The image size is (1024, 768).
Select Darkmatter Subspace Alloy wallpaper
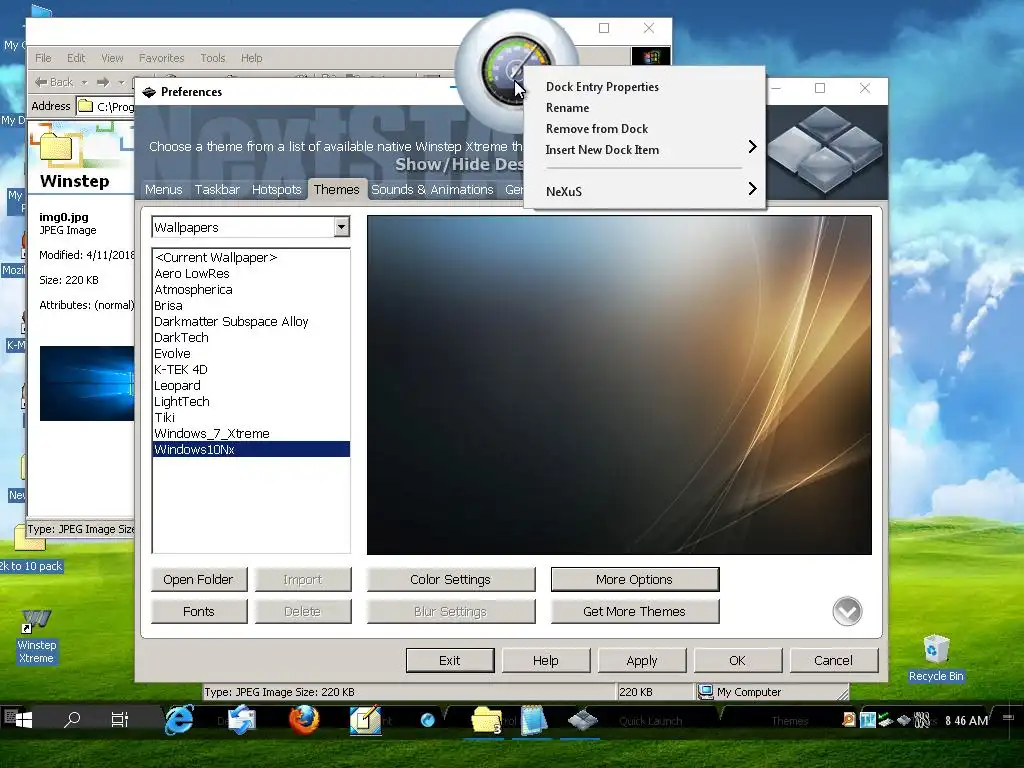251,321
